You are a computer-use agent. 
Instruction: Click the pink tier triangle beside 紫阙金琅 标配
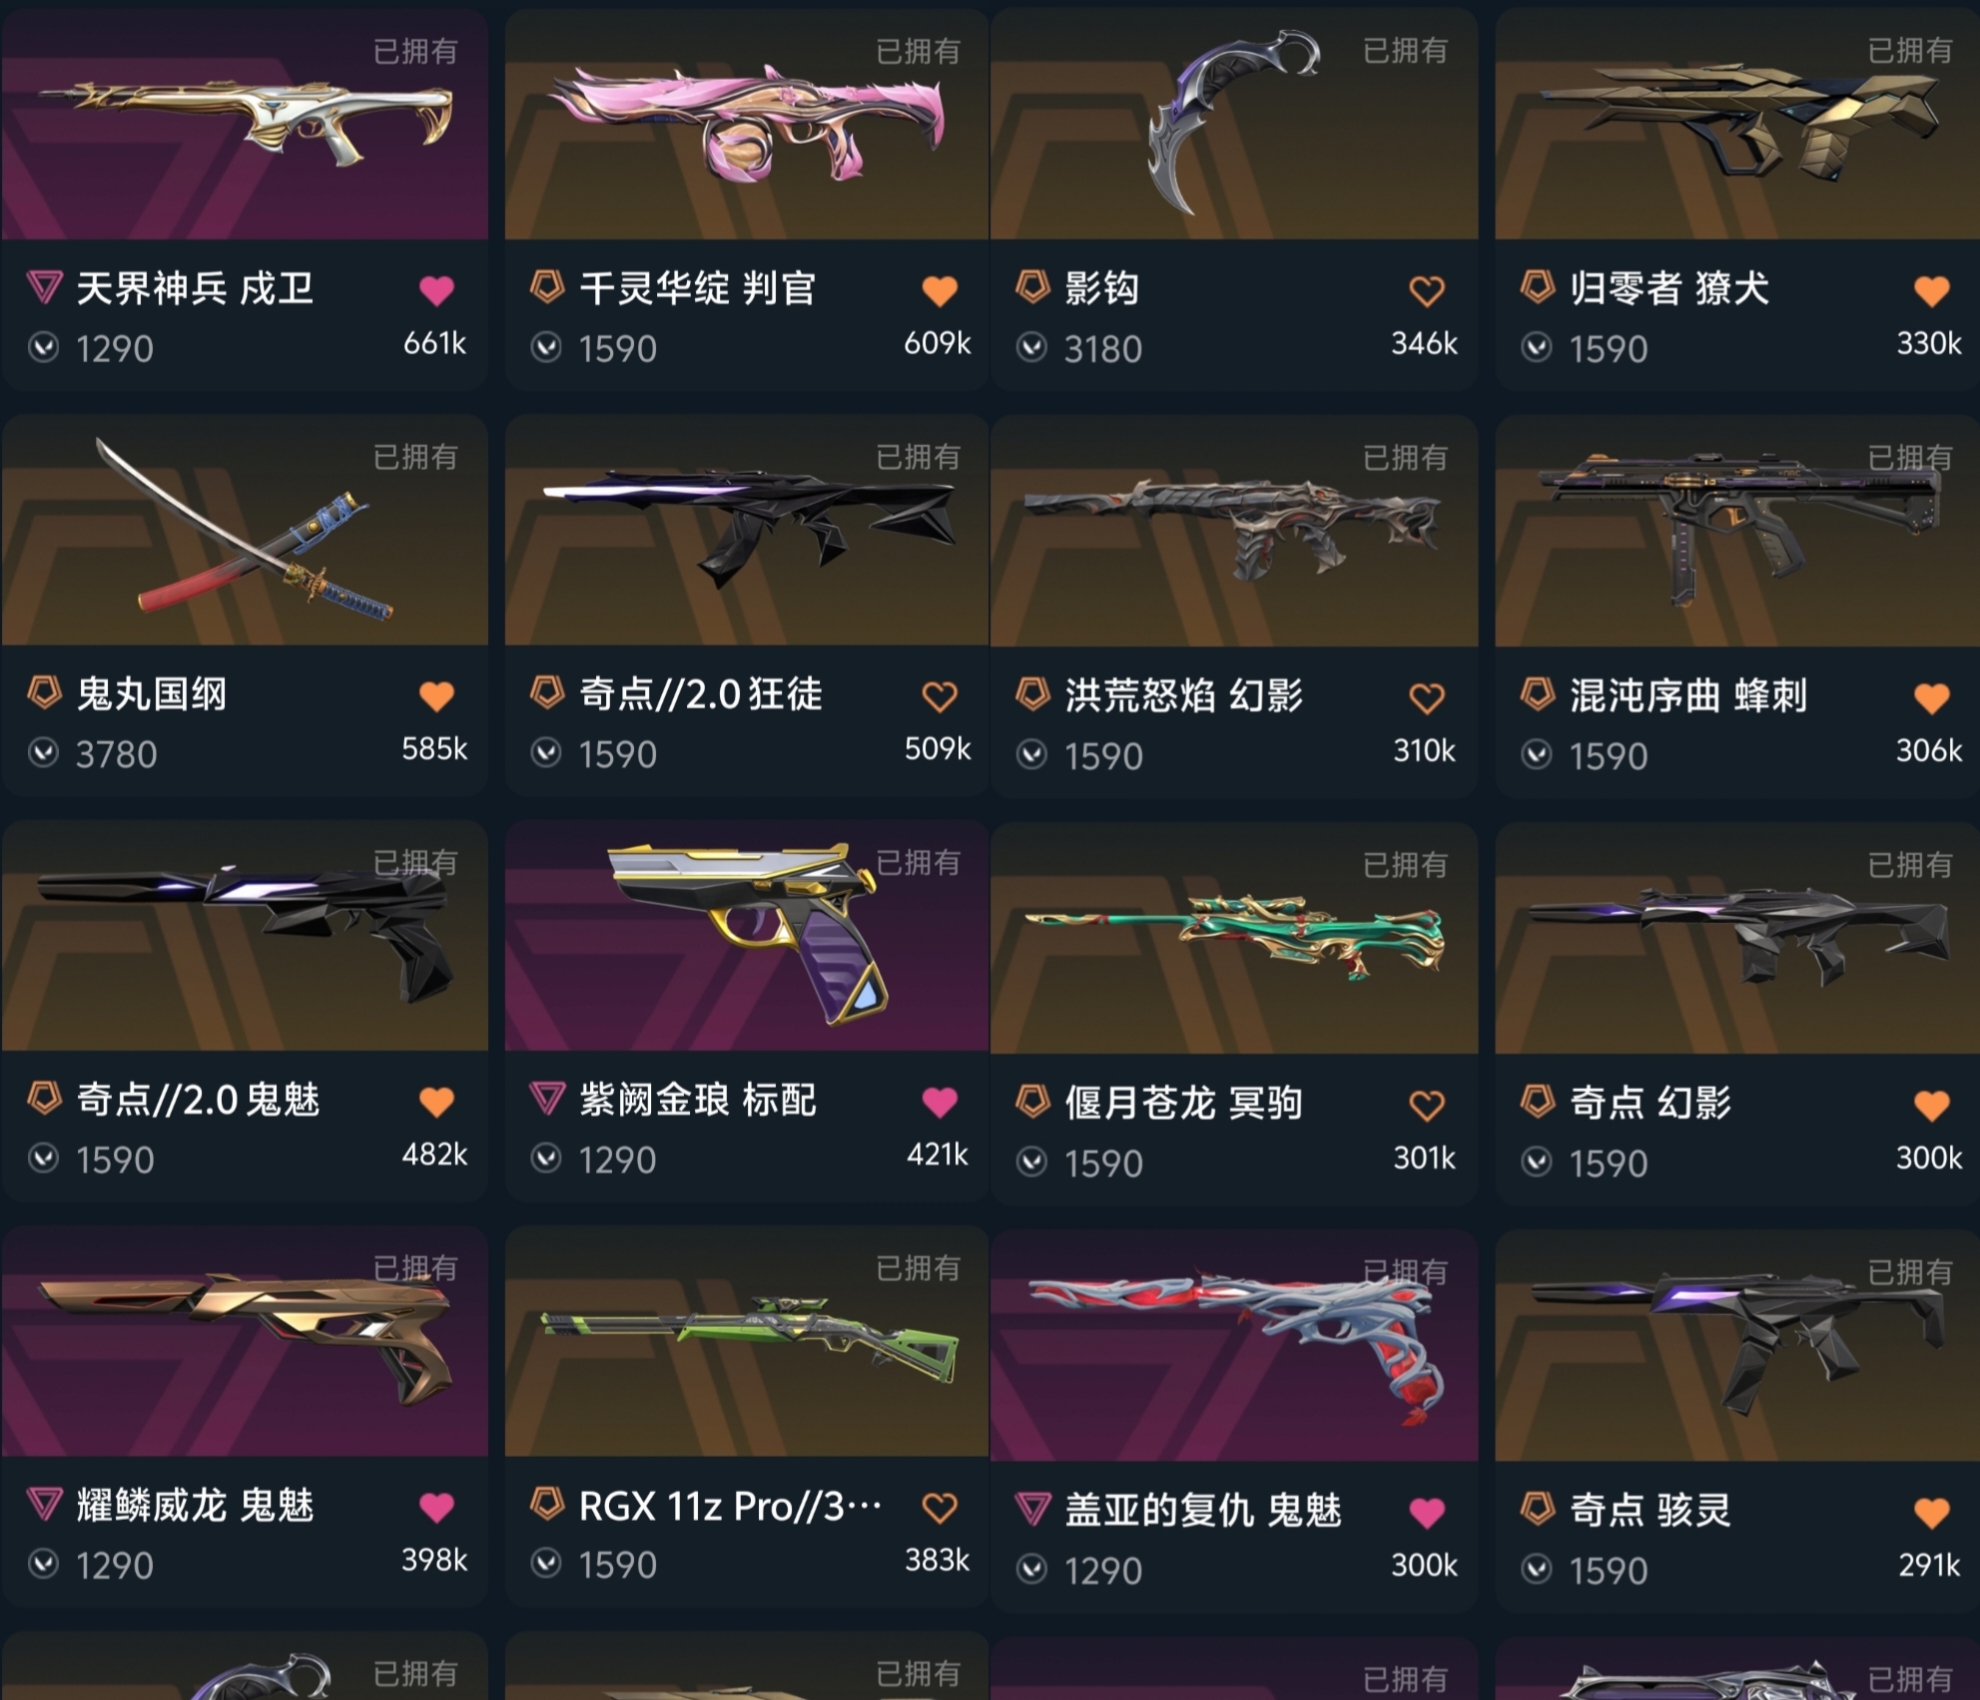(547, 1099)
